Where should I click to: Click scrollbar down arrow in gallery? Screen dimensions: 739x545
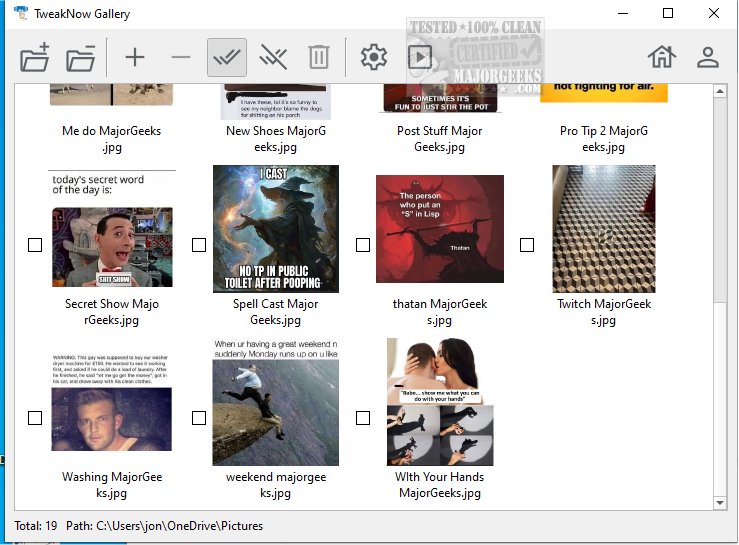[x=719, y=503]
